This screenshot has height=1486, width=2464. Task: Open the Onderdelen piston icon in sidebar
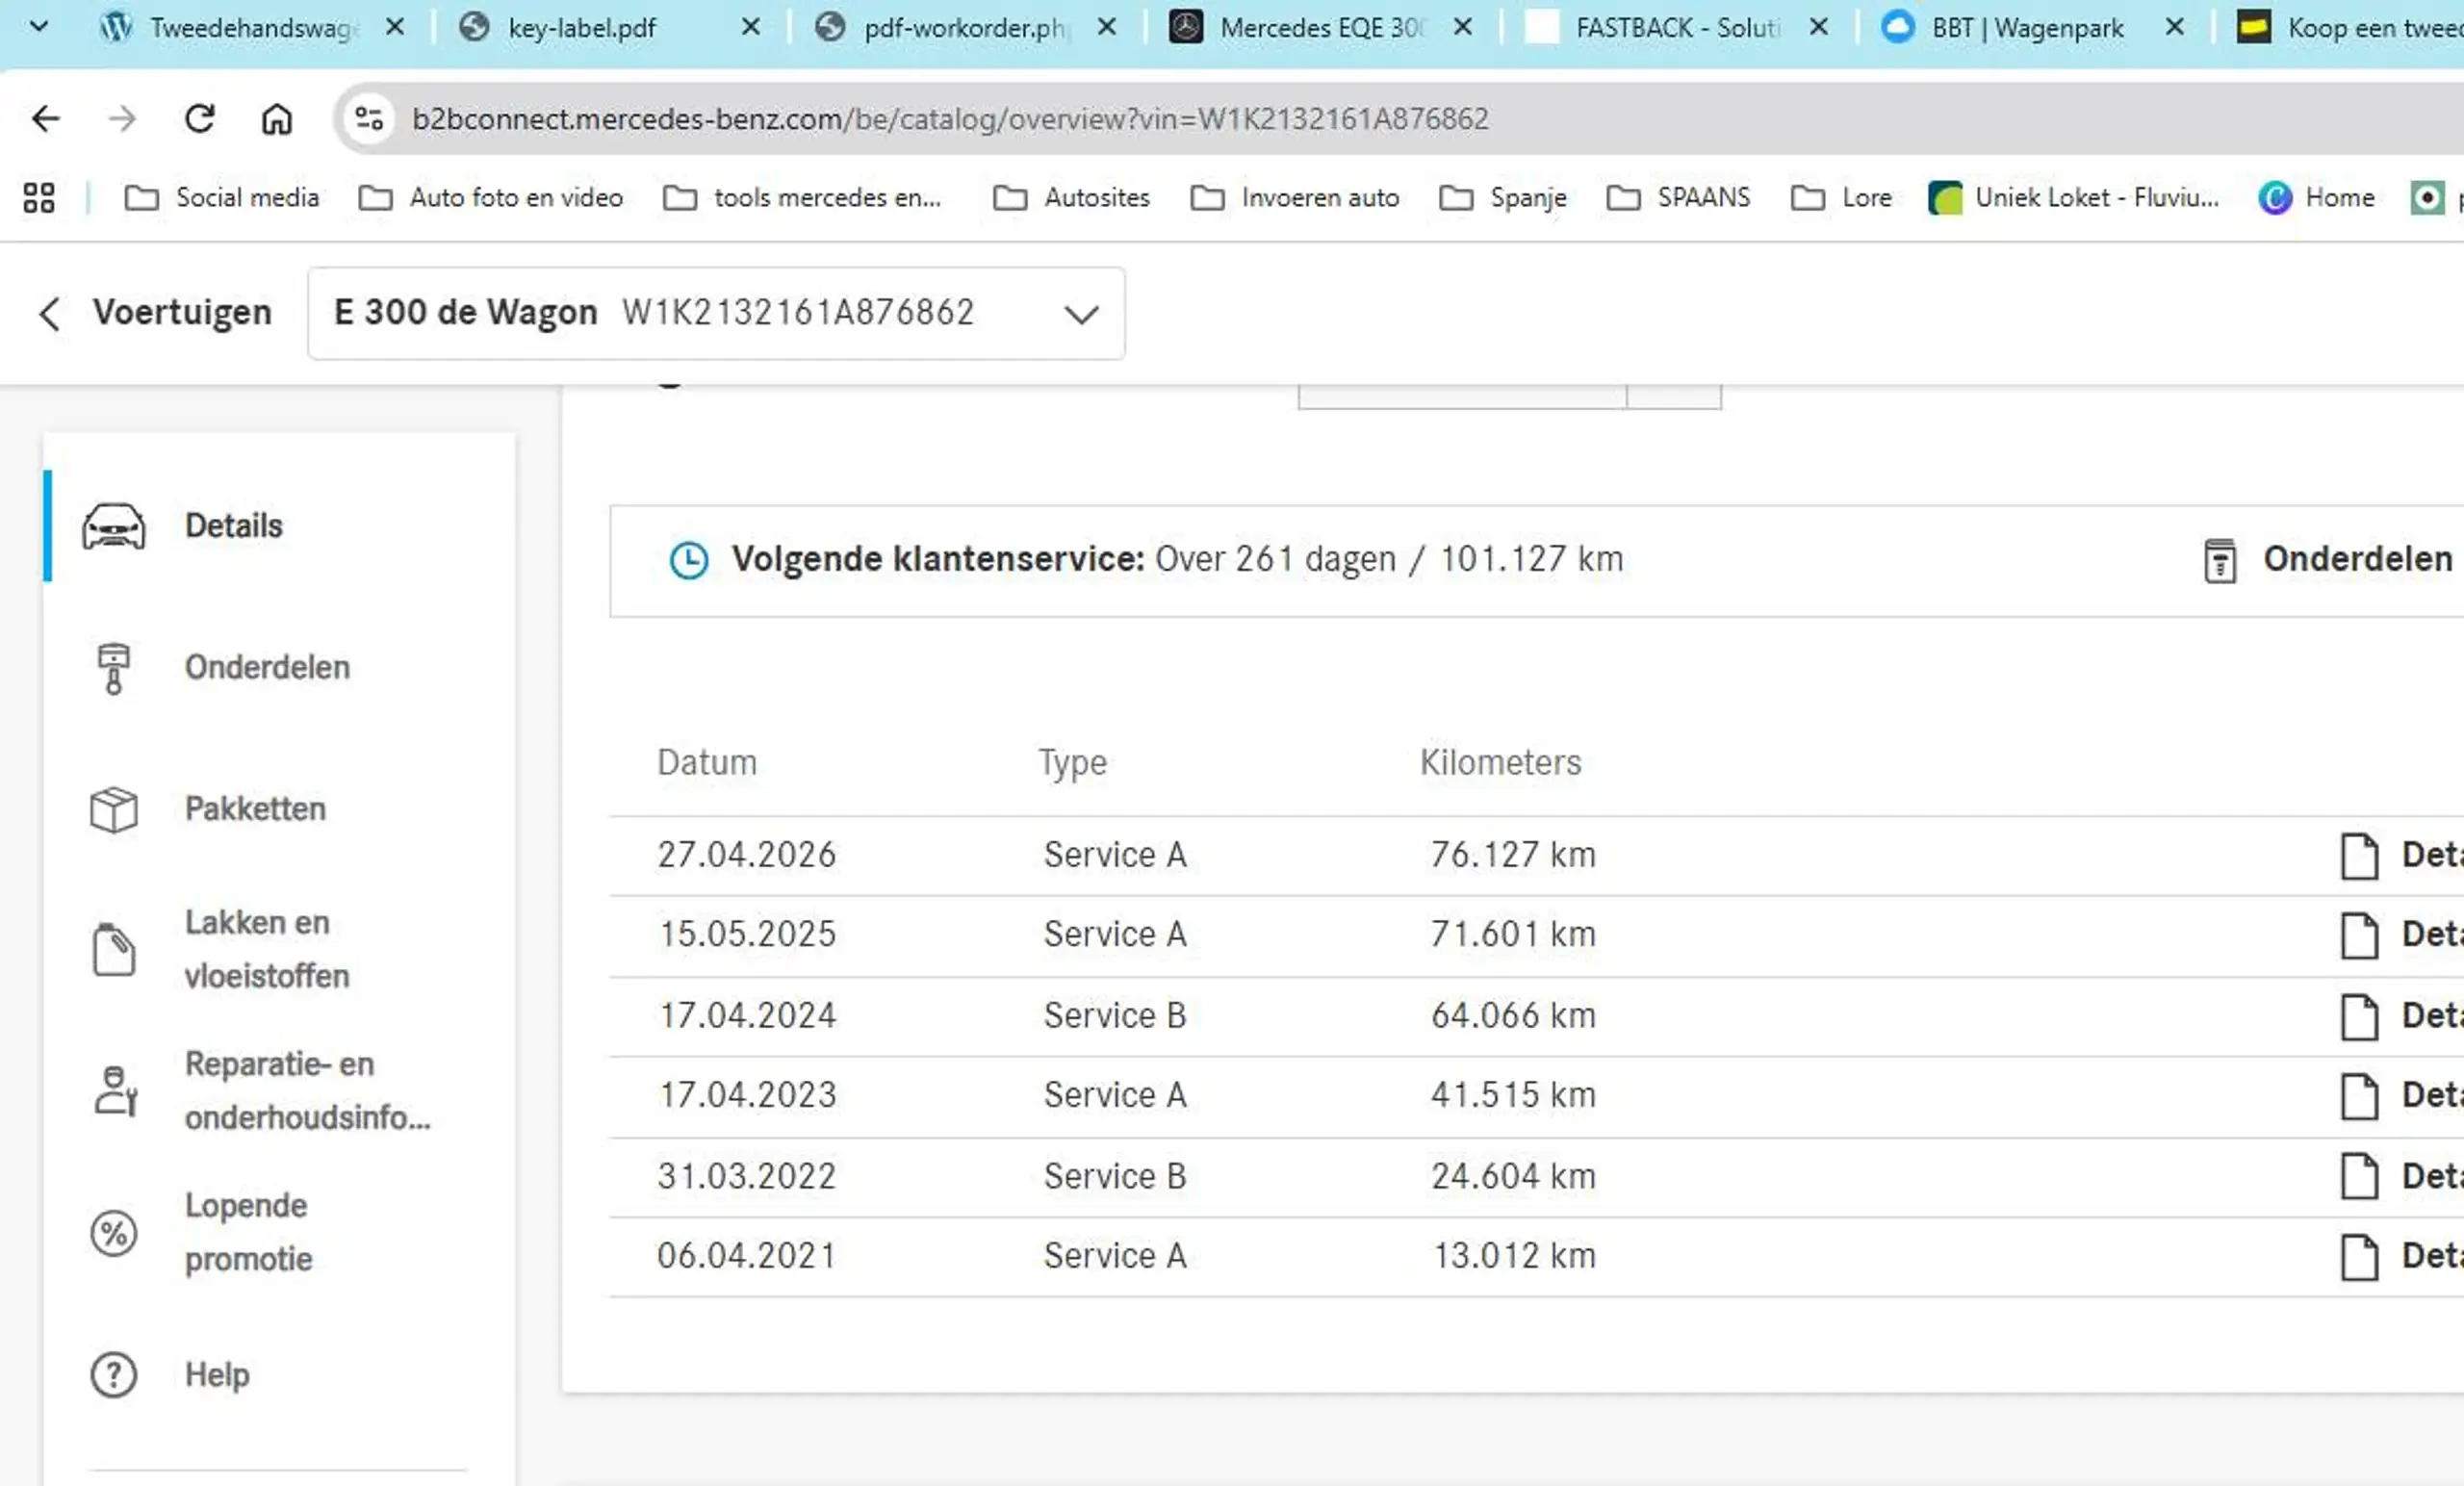(x=113, y=668)
